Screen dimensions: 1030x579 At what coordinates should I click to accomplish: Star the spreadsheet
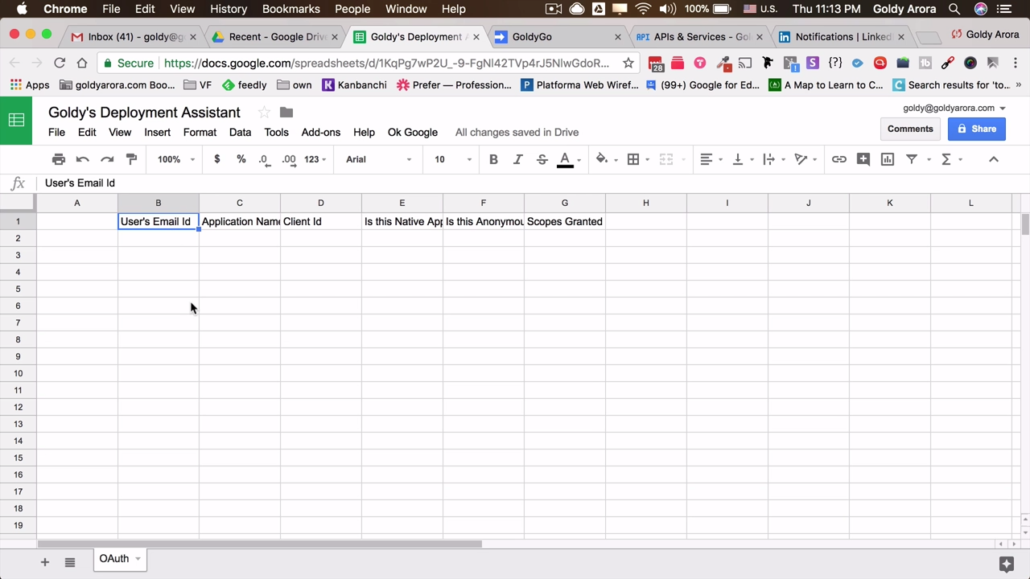click(263, 112)
